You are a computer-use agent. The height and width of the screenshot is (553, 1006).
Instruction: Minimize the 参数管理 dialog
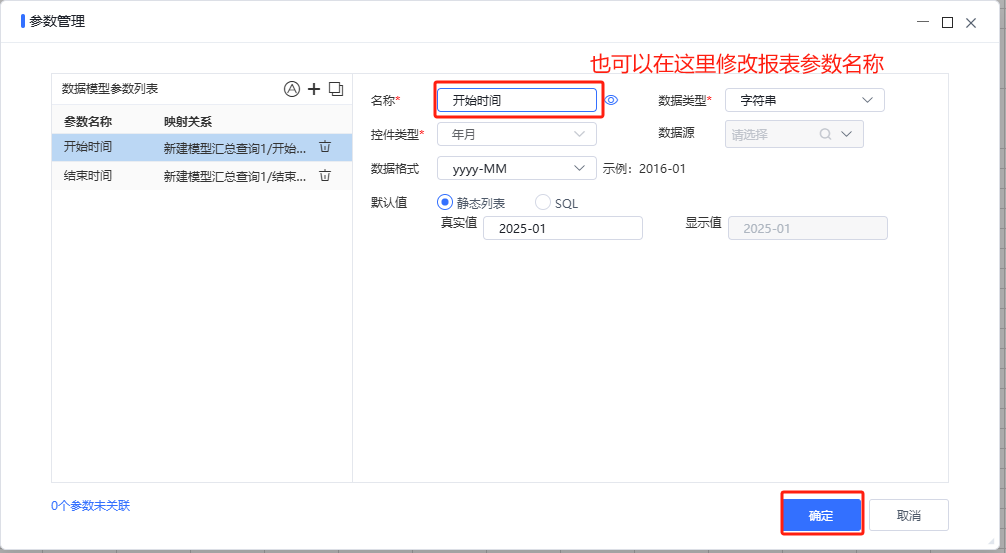point(923,22)
